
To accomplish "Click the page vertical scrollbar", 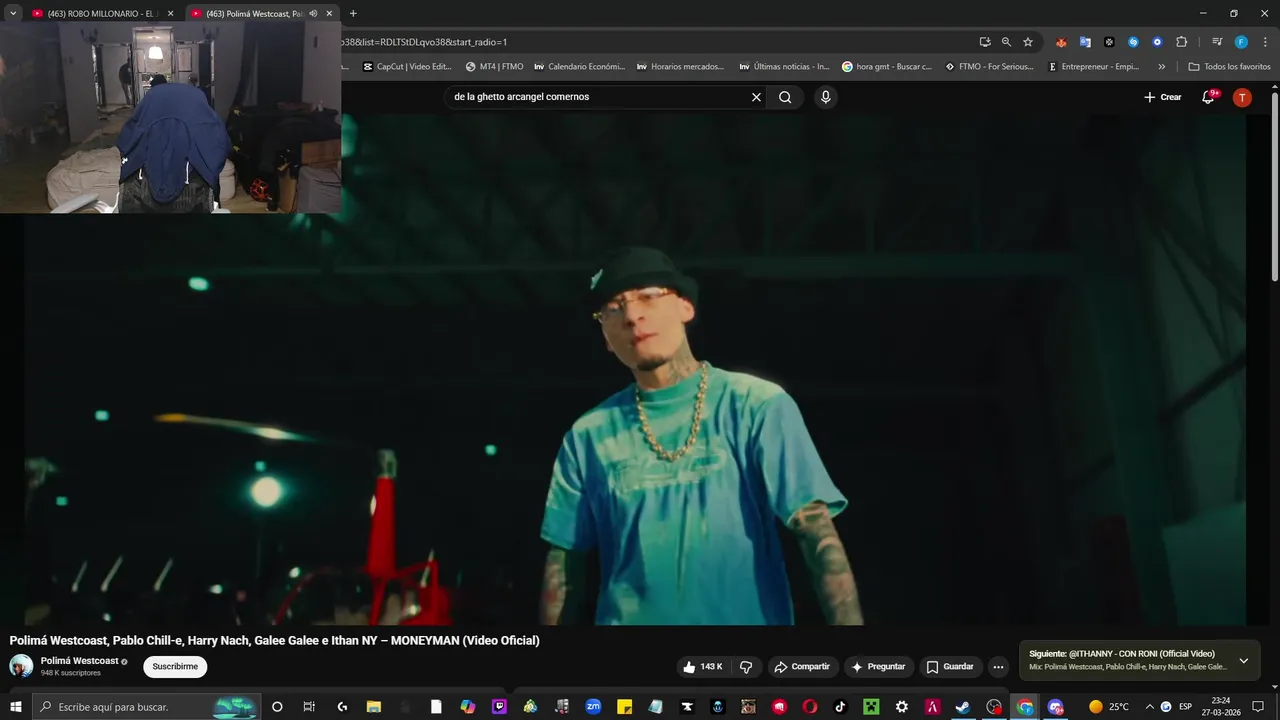I will tap(1274, 185).
